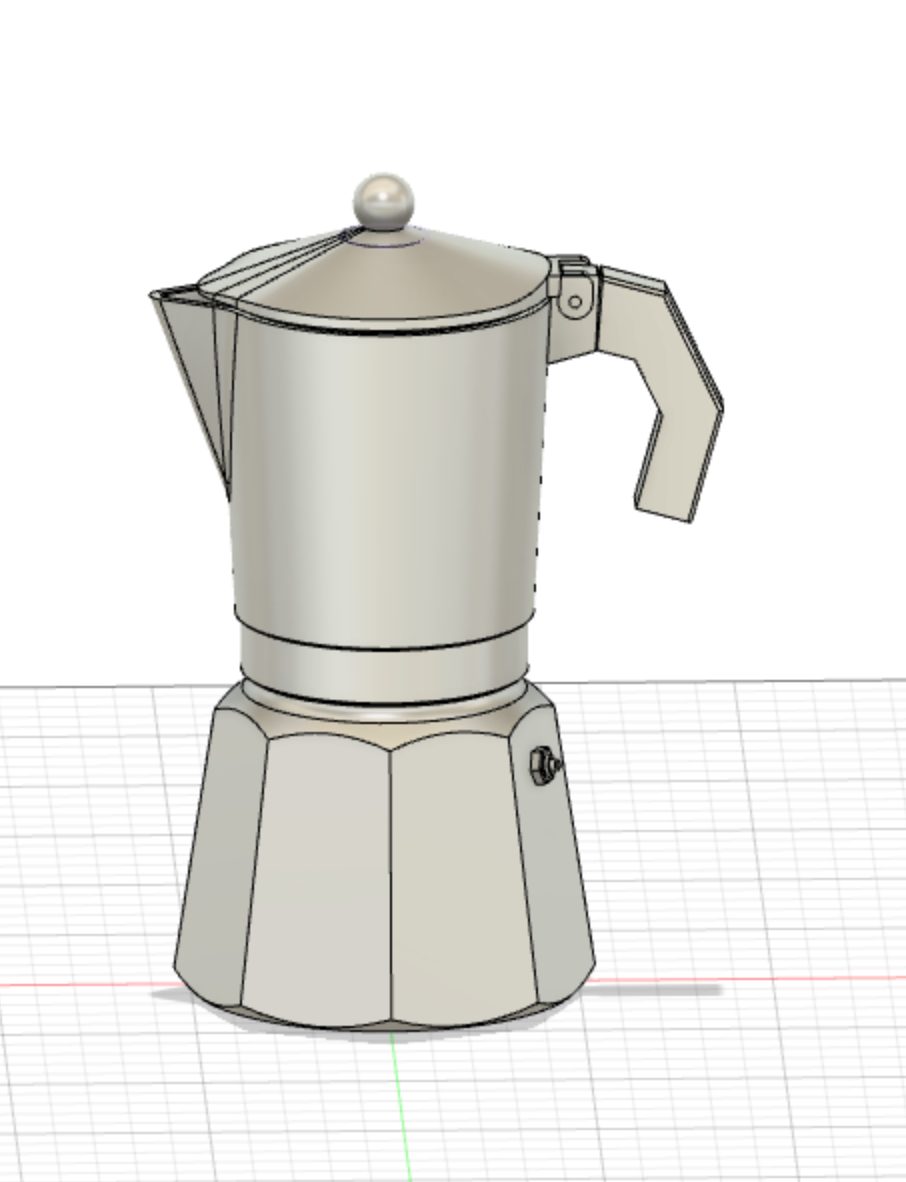The height and width of the screenshot is (1182, 906).
Task: Click the far-left shaded facet of the base
Action: (x=217, y=852)
